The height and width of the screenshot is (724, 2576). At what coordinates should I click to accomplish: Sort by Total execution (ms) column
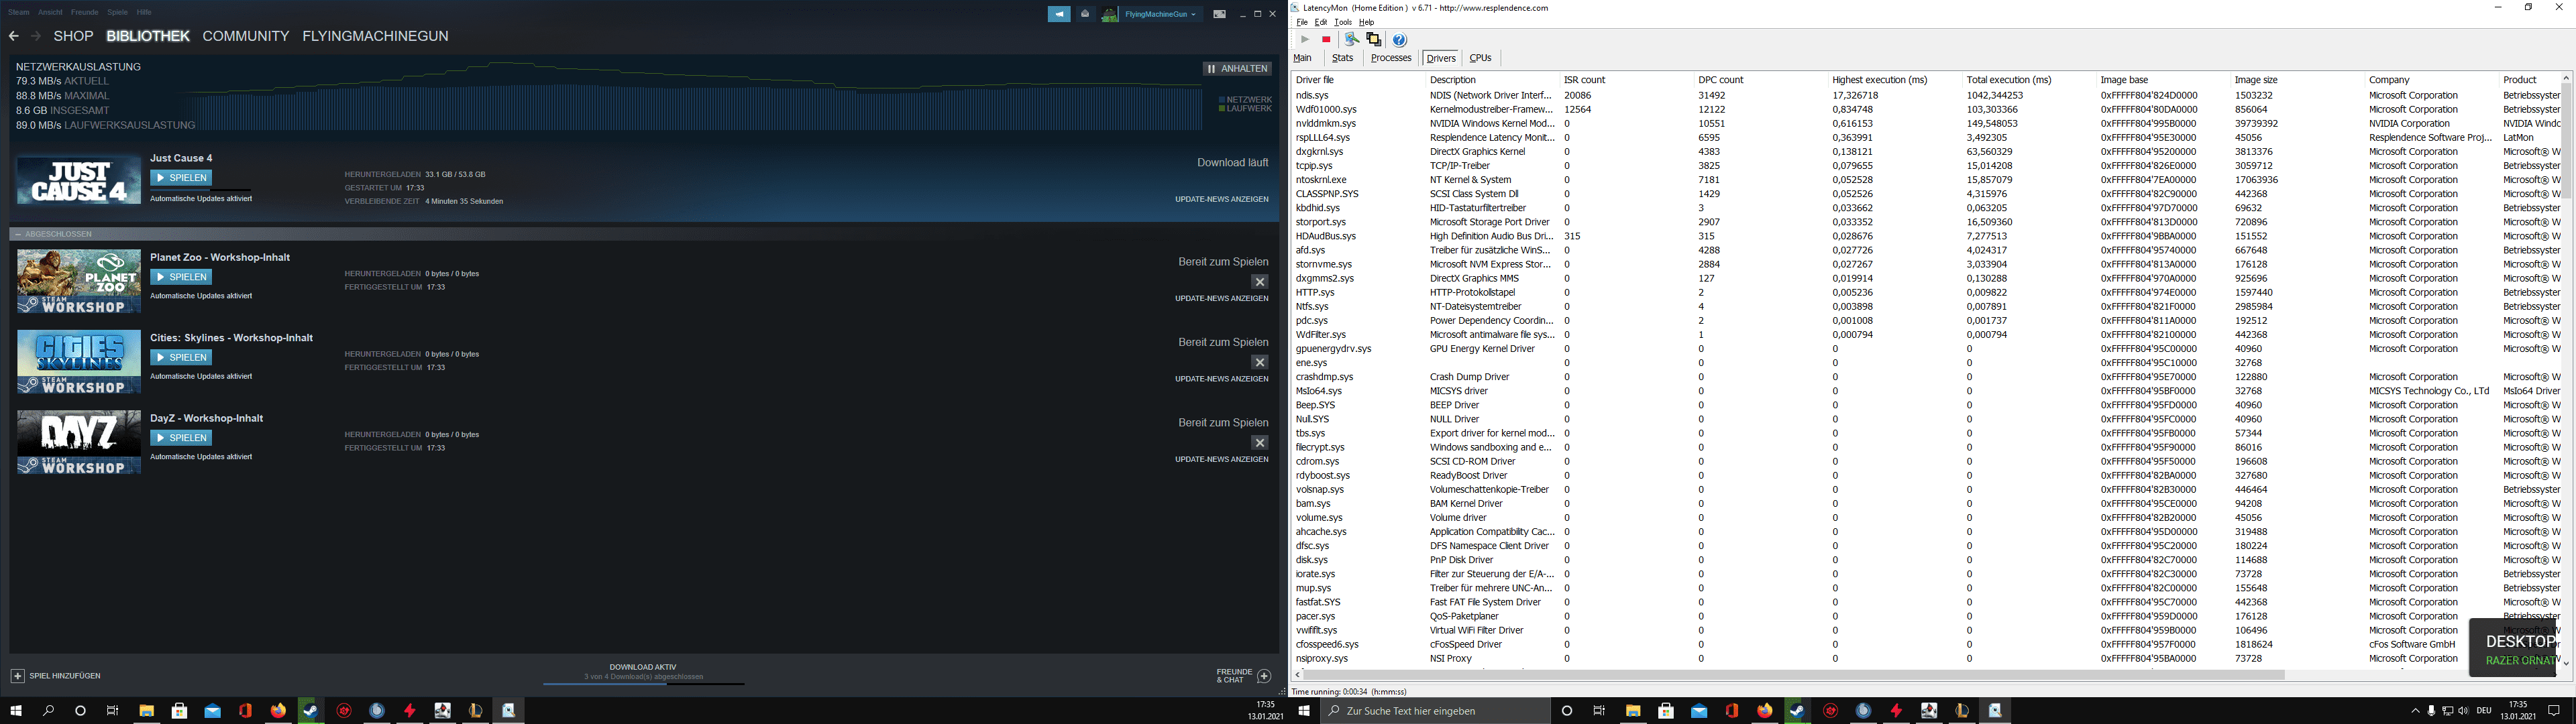(2029, 80)
